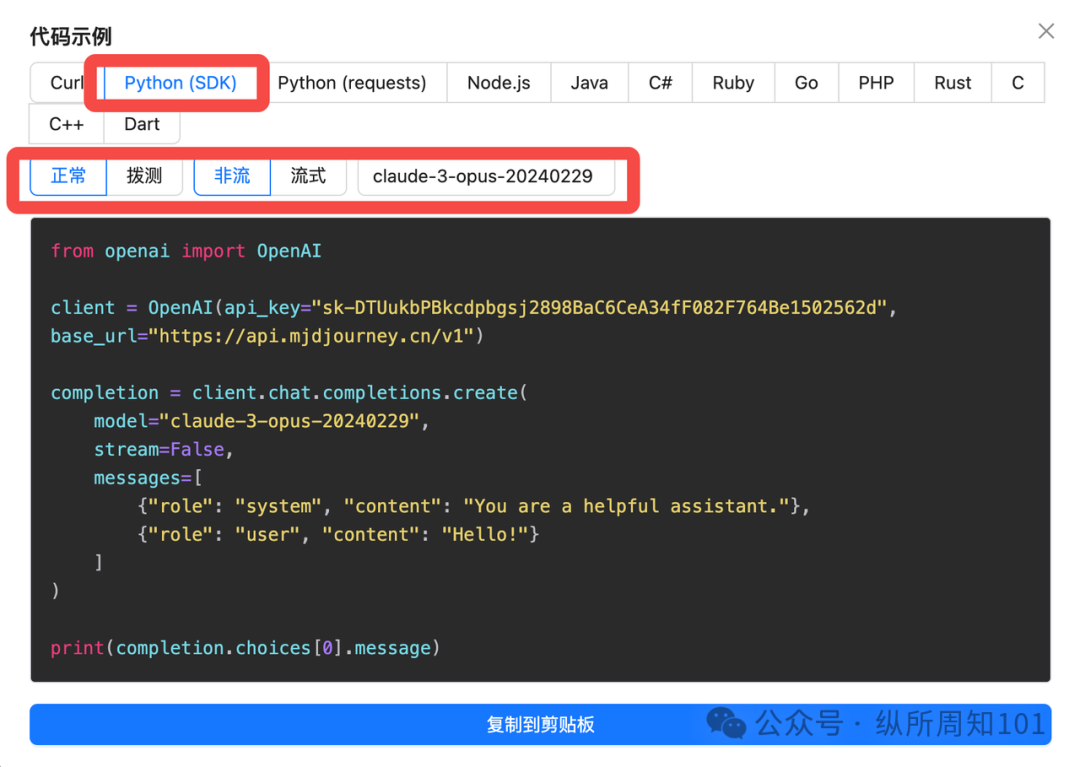Click 复制到剪贴板 copy button
This screenshot has width=1080, height=767.
point(540,725)
